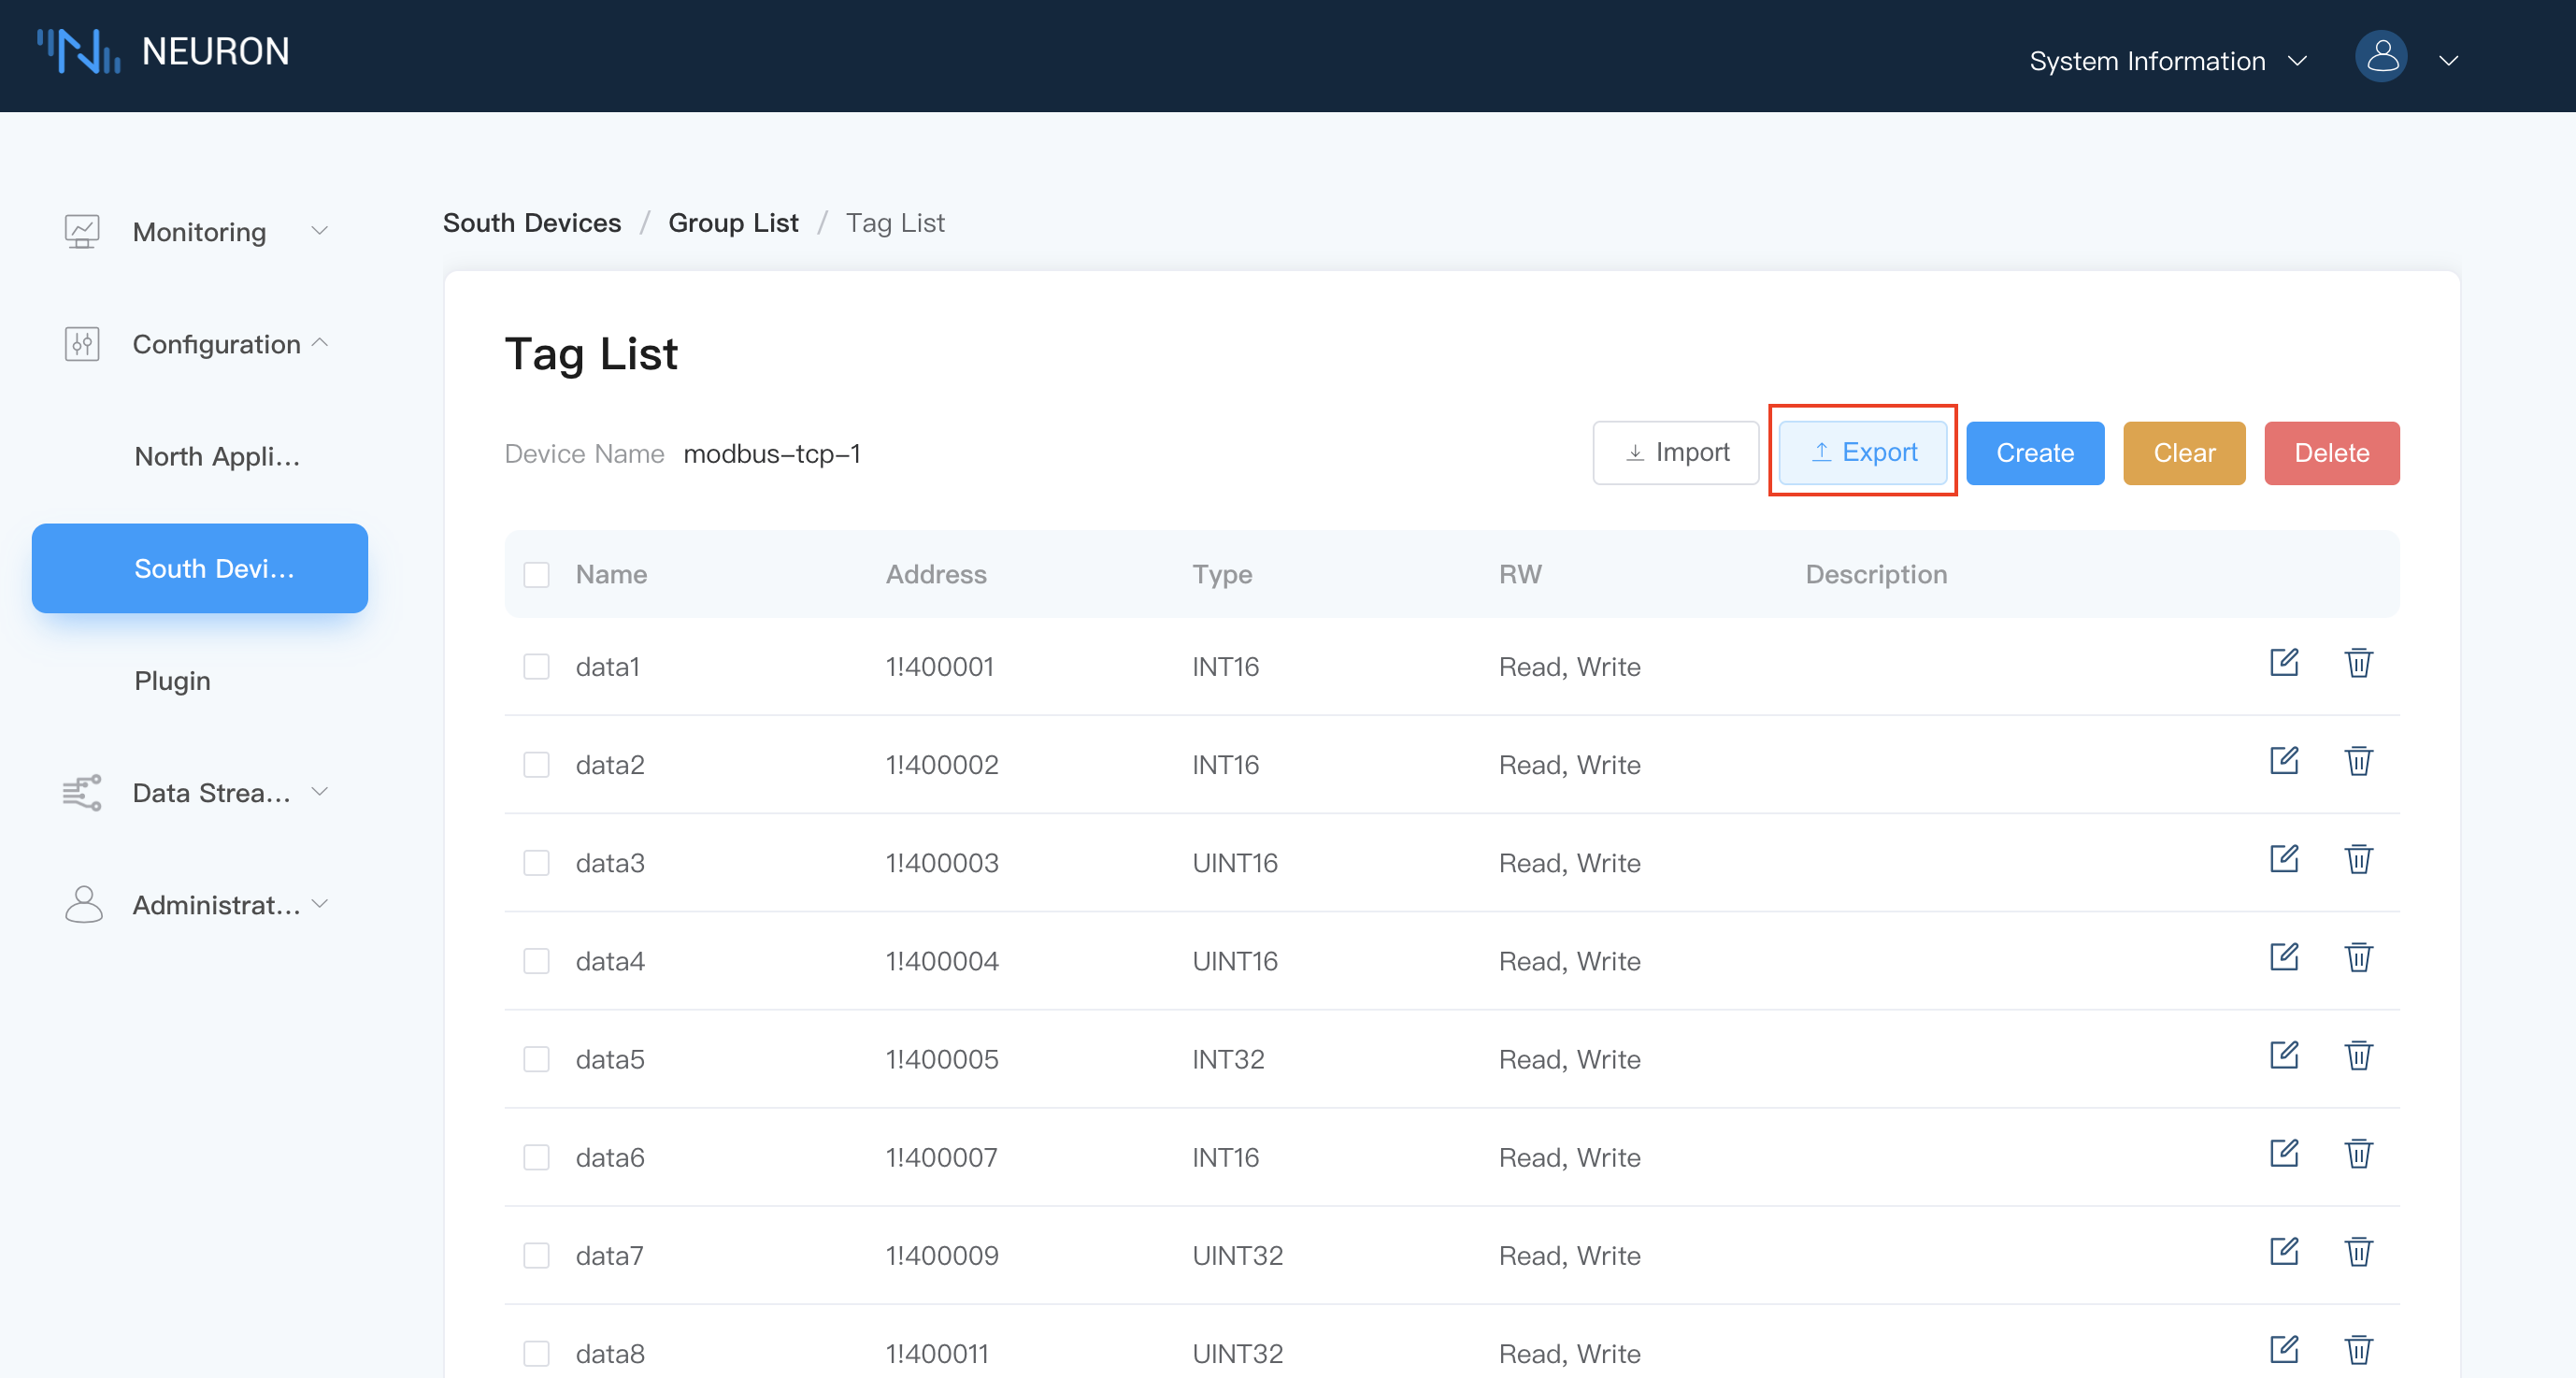The height and width of the screenshot is (1378, 2576).
Task: Toggle the select-all checkbox in table header
Action: coord(536,574)
